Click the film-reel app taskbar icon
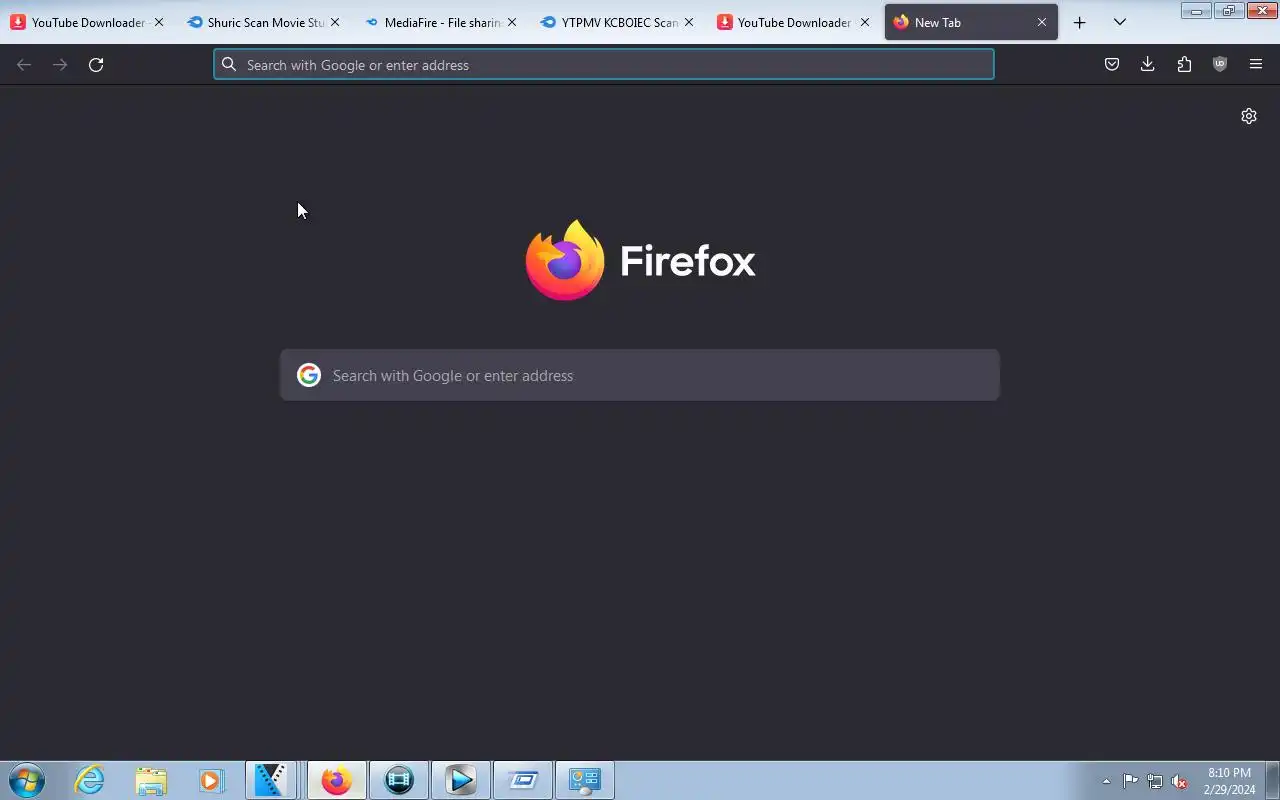This screenshot has width=1280, height=800. 398,780
